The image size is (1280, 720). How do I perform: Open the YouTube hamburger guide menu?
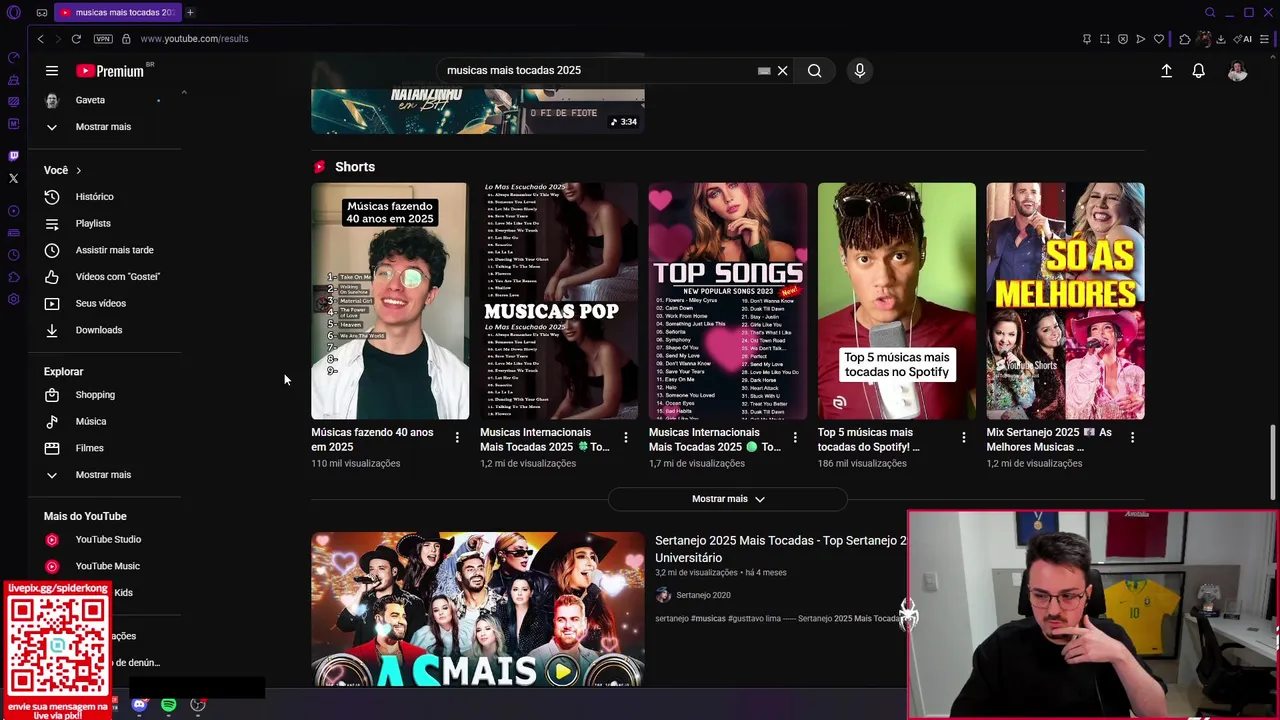click(52, 71)
